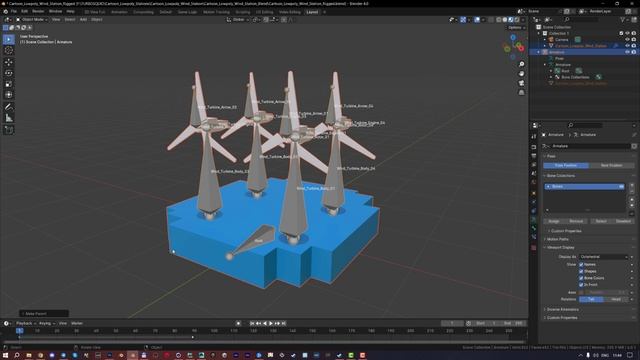This screenshot has width=640, height=360.
Task: Click the Blender logo menu icon
Action: (x=5, y=11)
